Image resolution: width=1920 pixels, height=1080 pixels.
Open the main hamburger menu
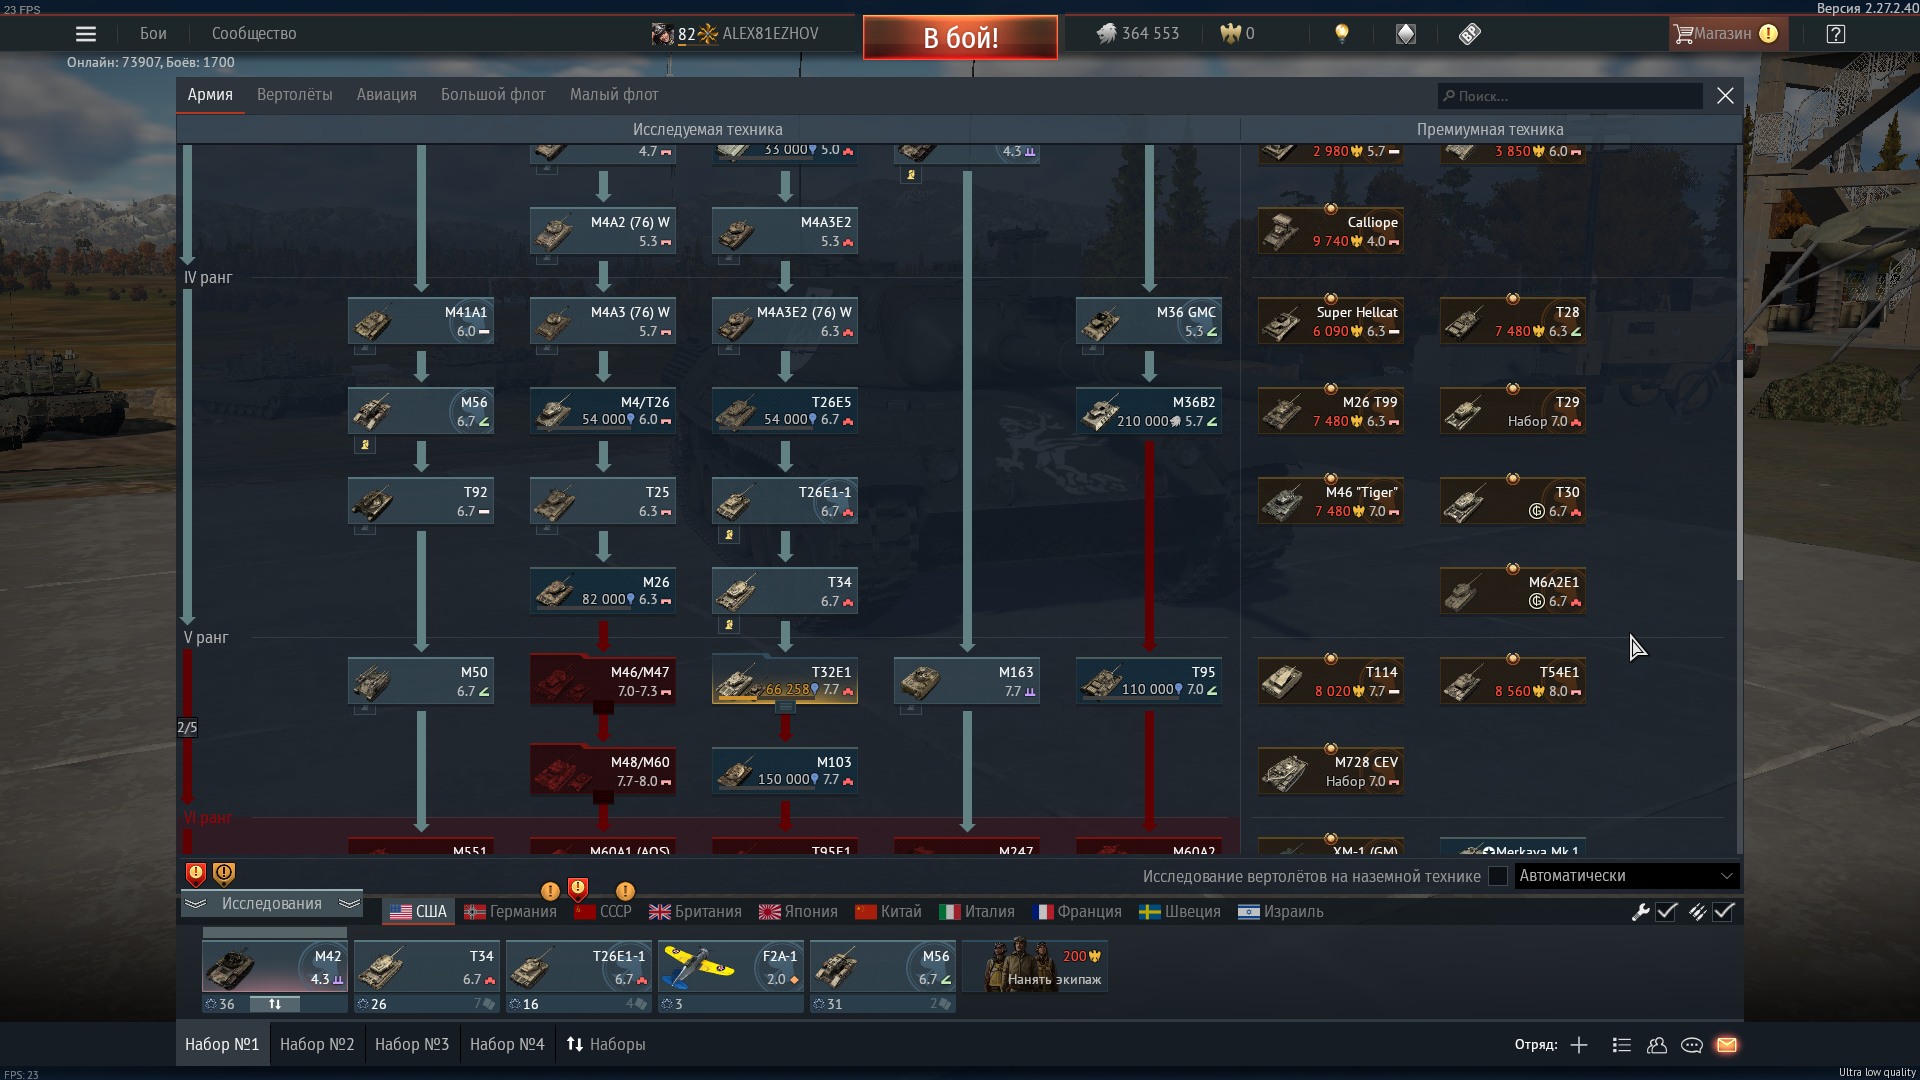(x=86, y=34)
